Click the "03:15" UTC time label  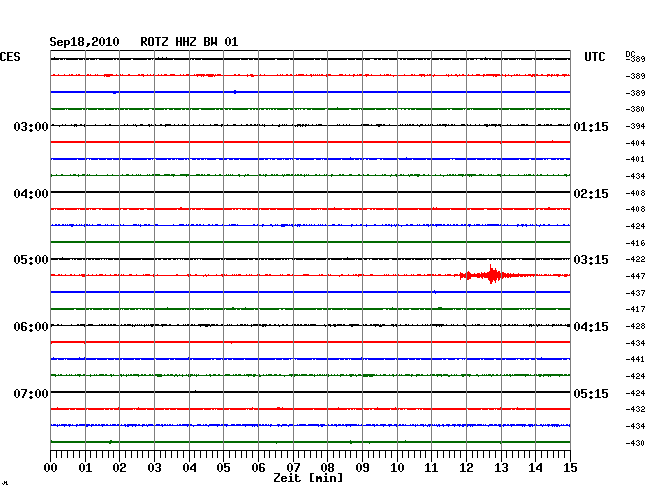point(591,260)
